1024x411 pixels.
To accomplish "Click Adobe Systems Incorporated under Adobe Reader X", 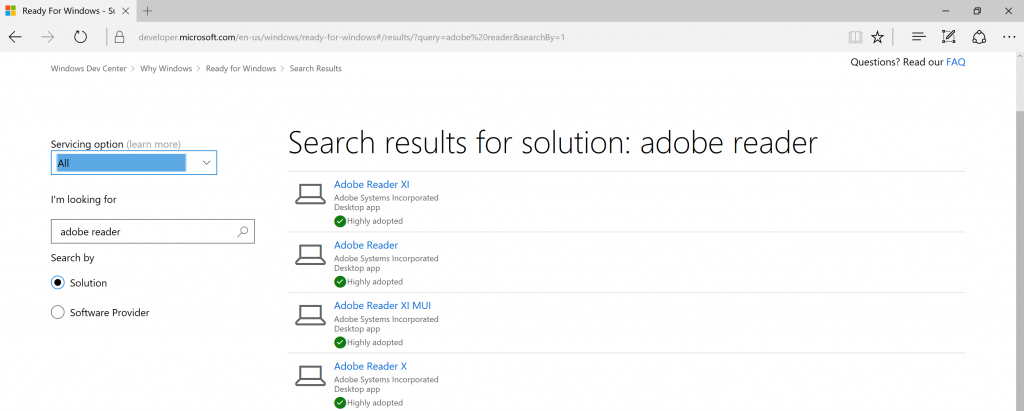I will tap(386, 380).
